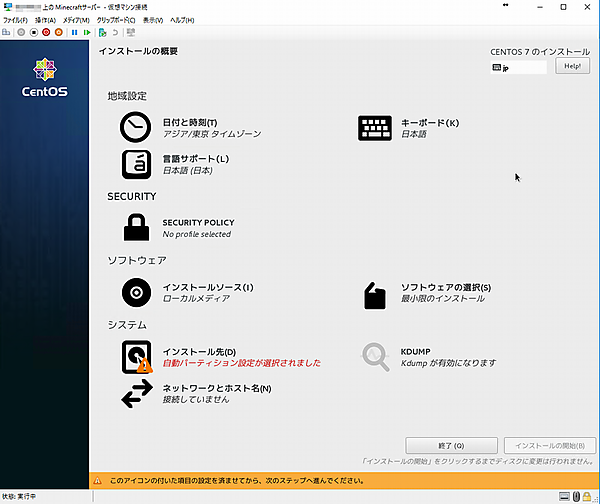Click the Pause VM toolbar button

coord(73,32)
